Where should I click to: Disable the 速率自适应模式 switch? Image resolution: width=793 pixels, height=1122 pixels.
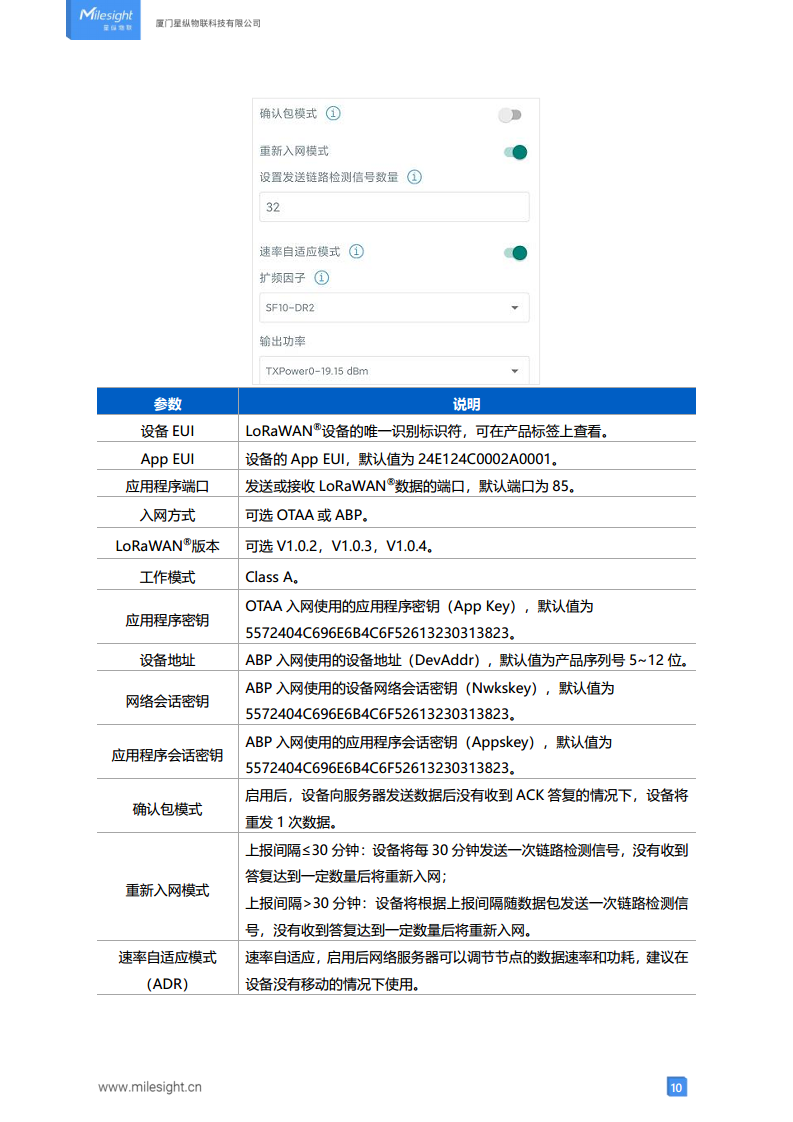515,253
